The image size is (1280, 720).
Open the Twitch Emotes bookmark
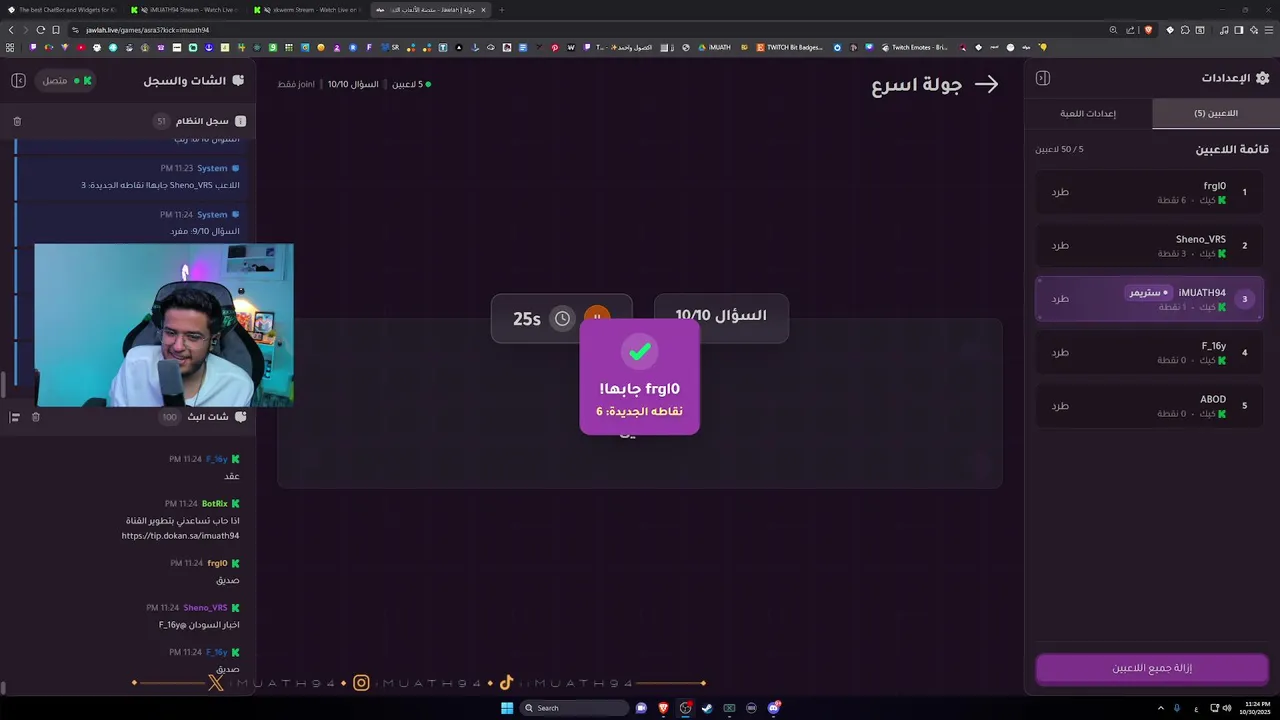tap(914, 47)
